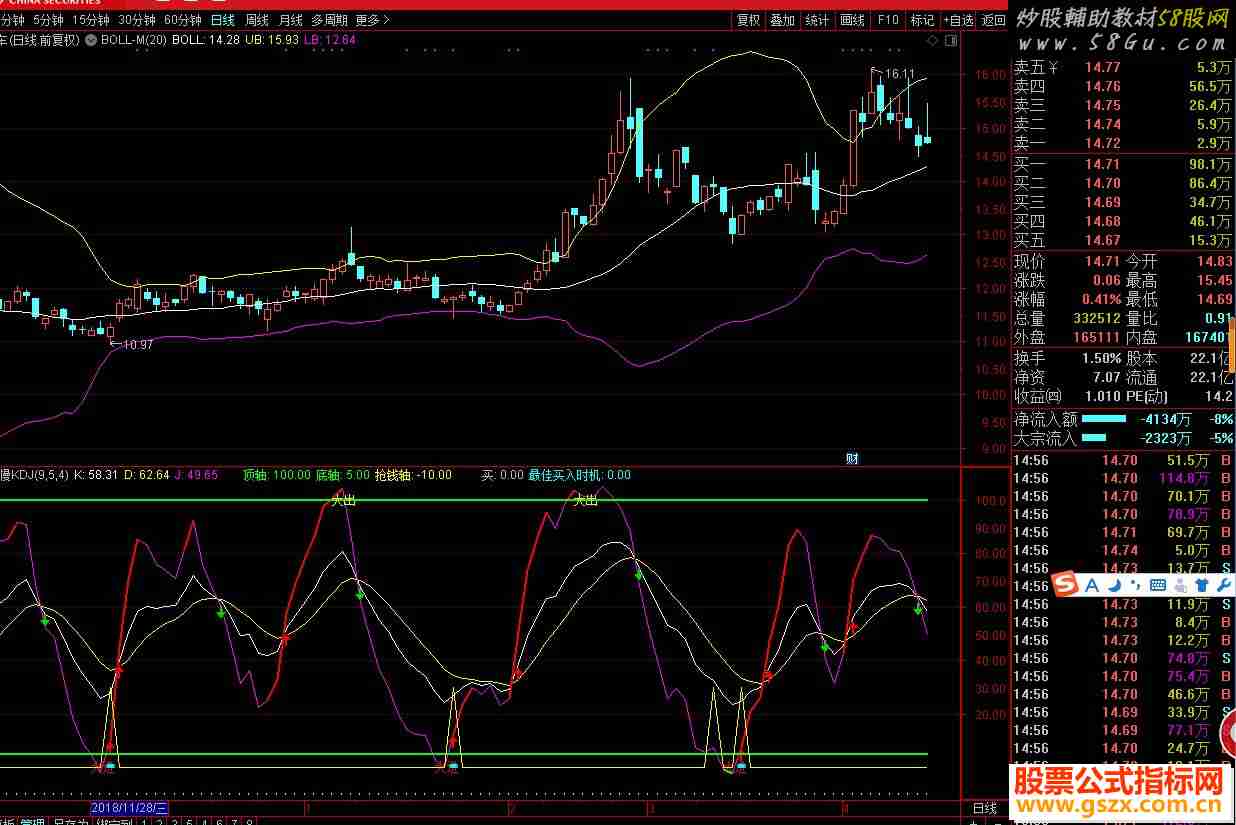Screen dimensions: 1236x825
Task: Toggle Sogou English/Chinese A icon
Action: pos(1093,584)
